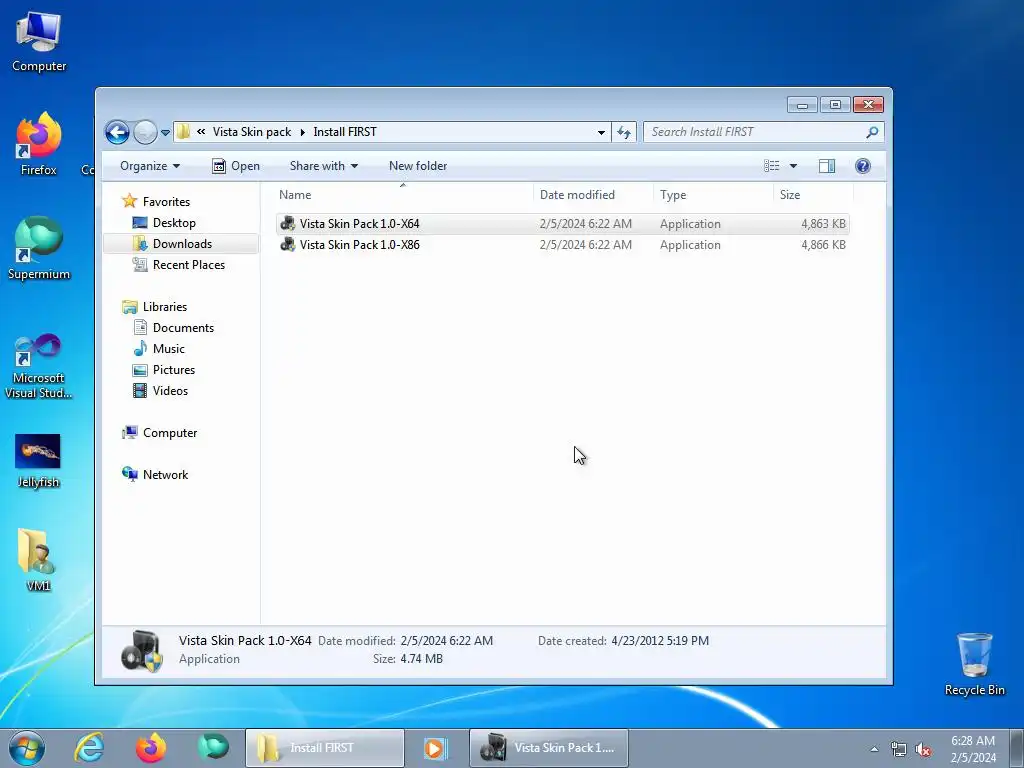This screenshot has height=768, width=1024.
Task: Launch Supermium from the taskbar
Action: tap(213, 748)
